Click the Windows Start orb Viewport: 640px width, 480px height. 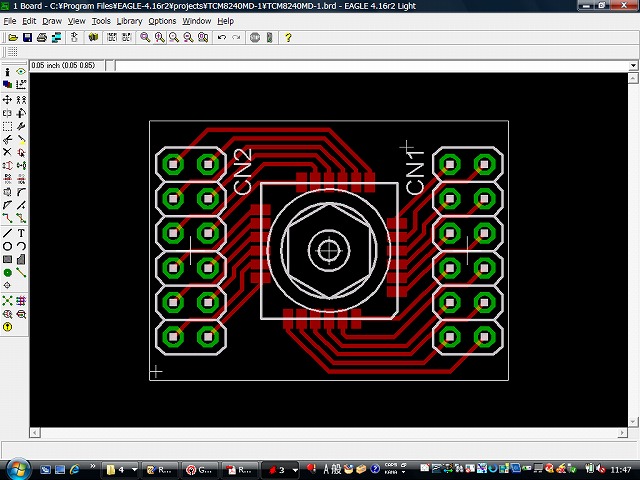point(18,469)
